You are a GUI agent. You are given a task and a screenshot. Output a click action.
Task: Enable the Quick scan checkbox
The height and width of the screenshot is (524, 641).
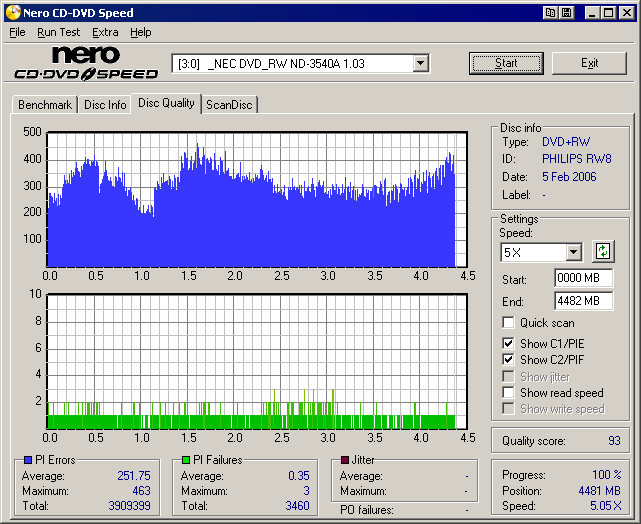509,323
